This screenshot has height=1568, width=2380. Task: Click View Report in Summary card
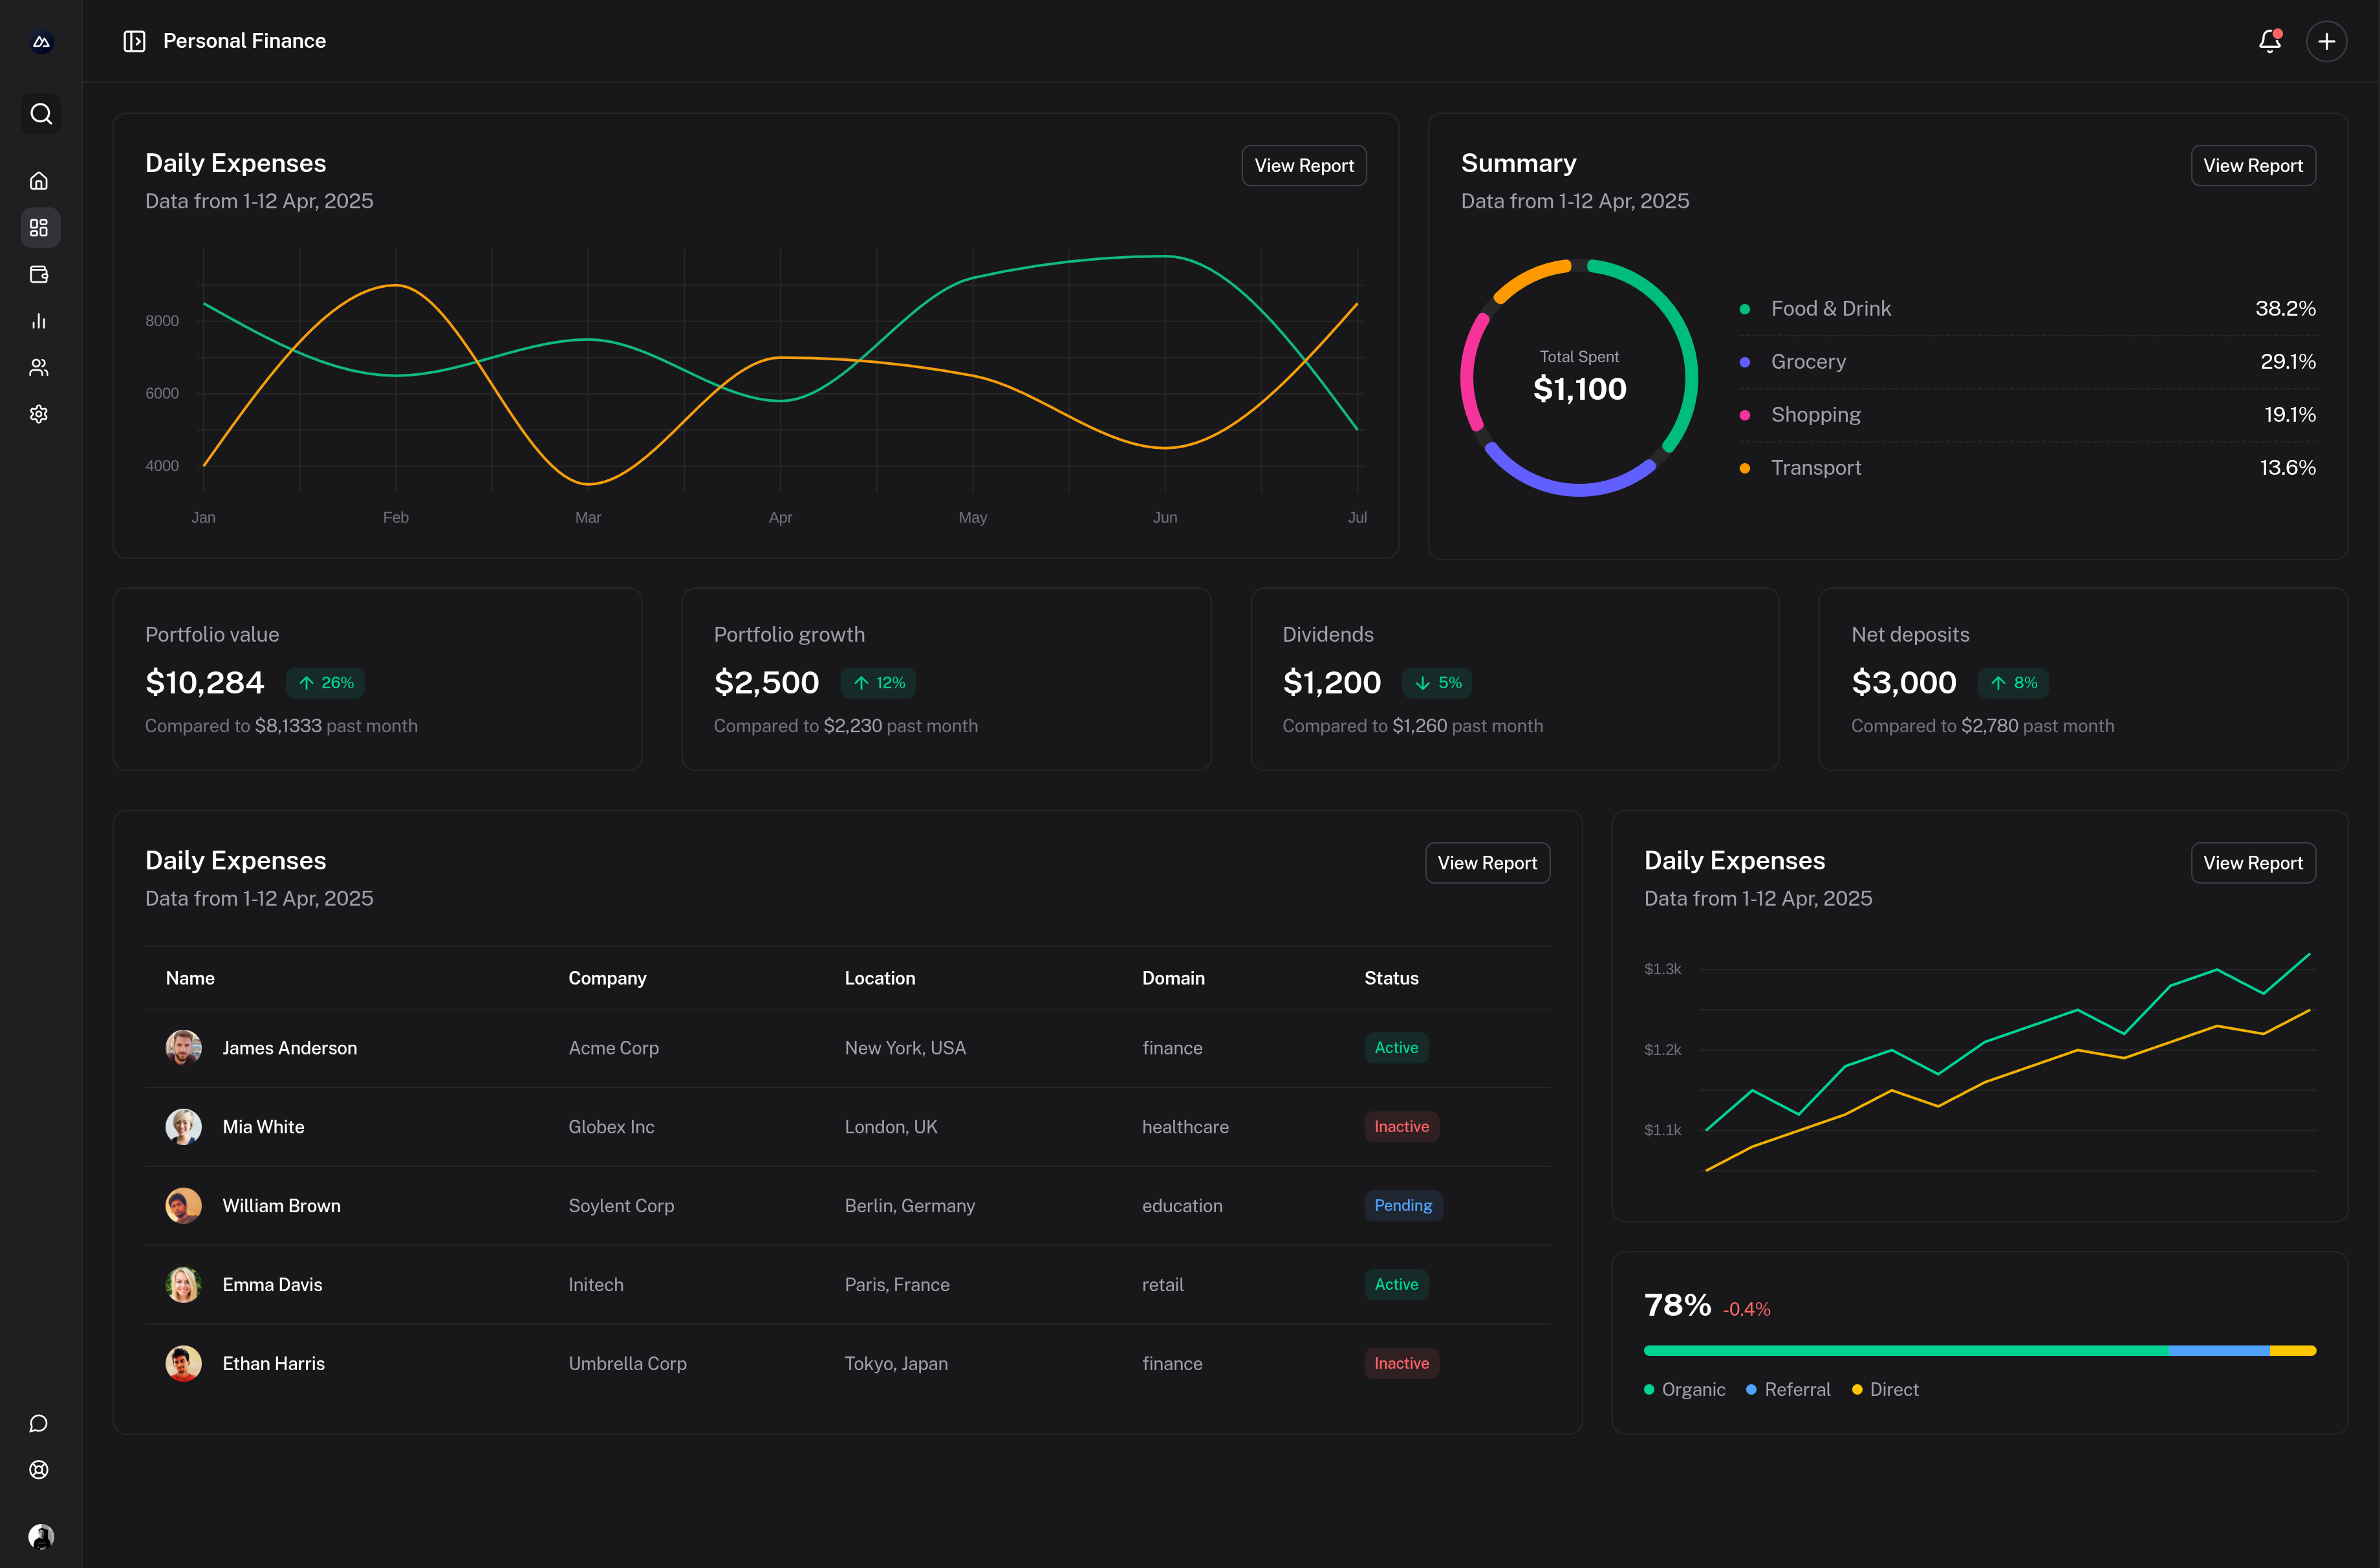point(2252,166)
